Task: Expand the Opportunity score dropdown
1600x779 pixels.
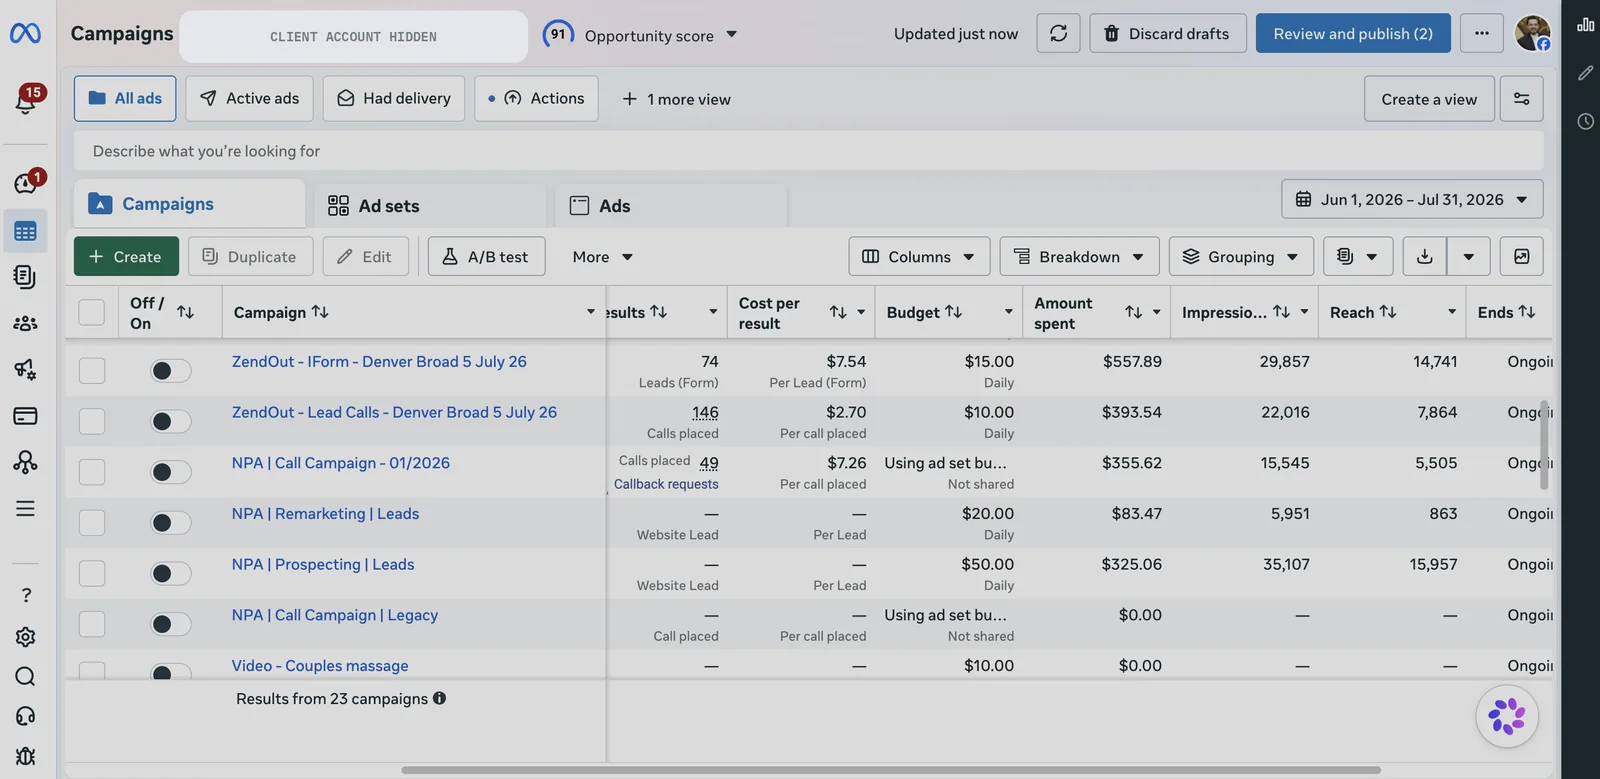Action: click(x=732, y=35)
